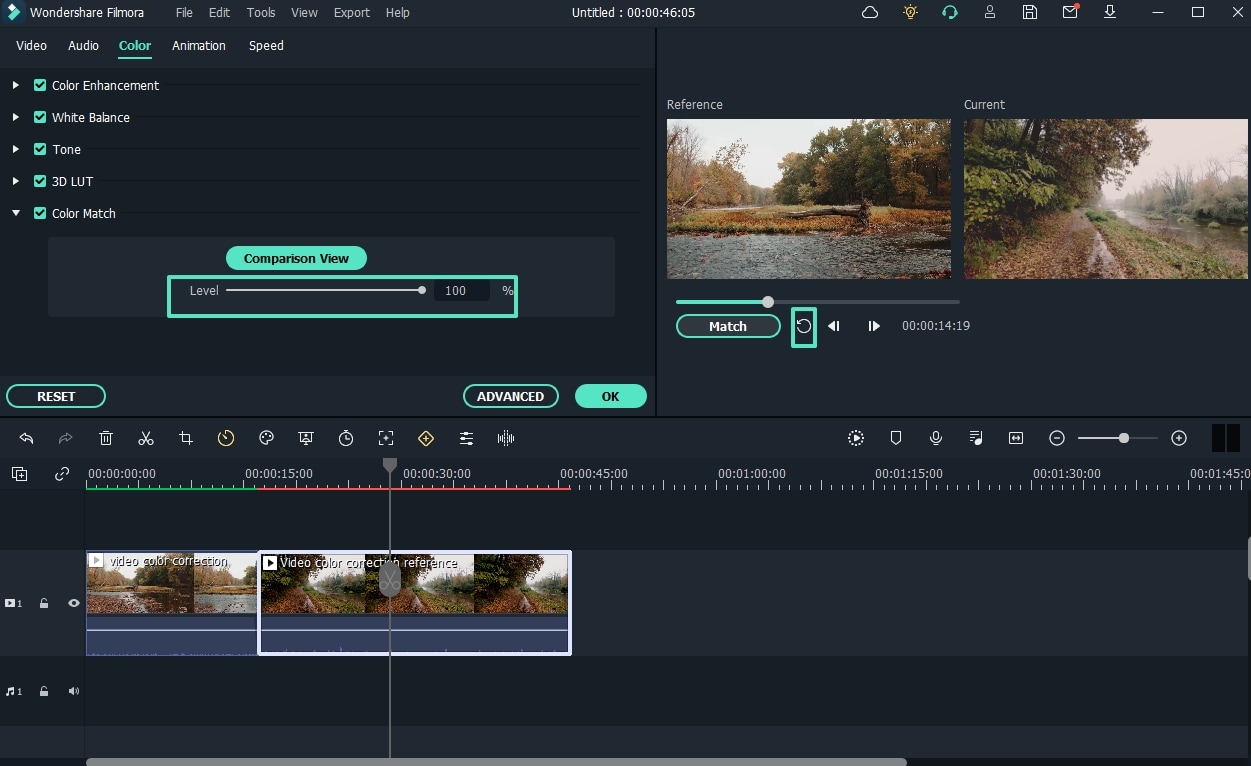1251x766 pixels.
Task: Zoom in the timeline with plus icon
Action: tap(1179, 438)
